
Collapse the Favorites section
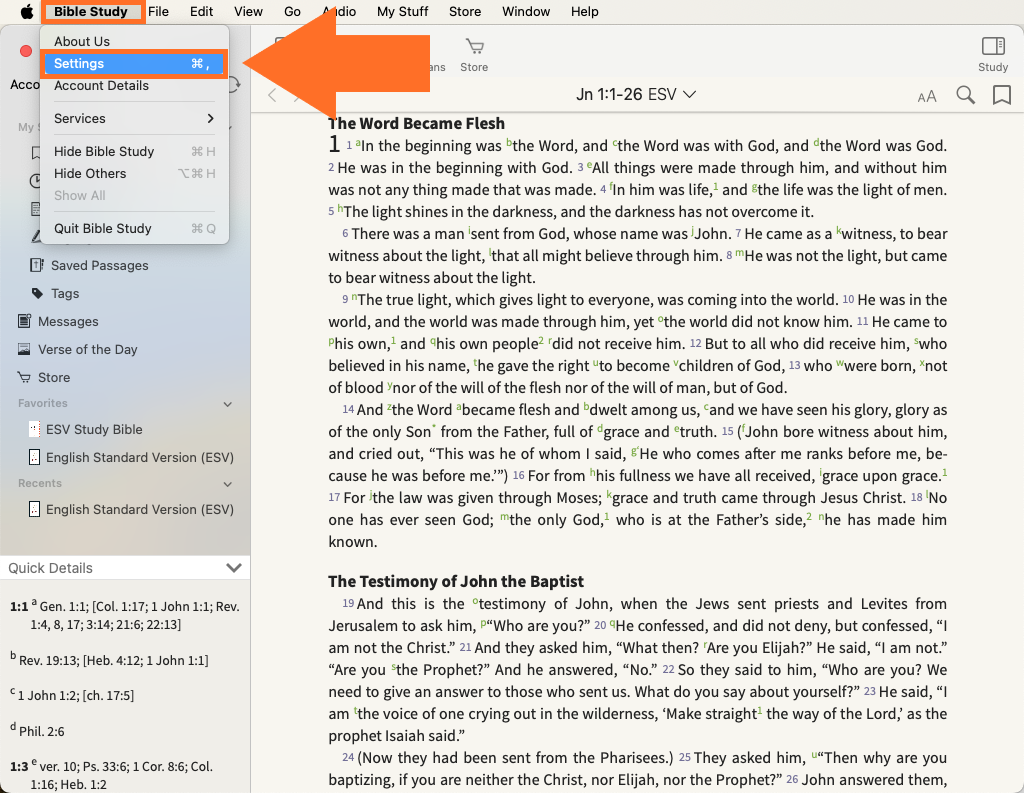(x=228, y=404)
